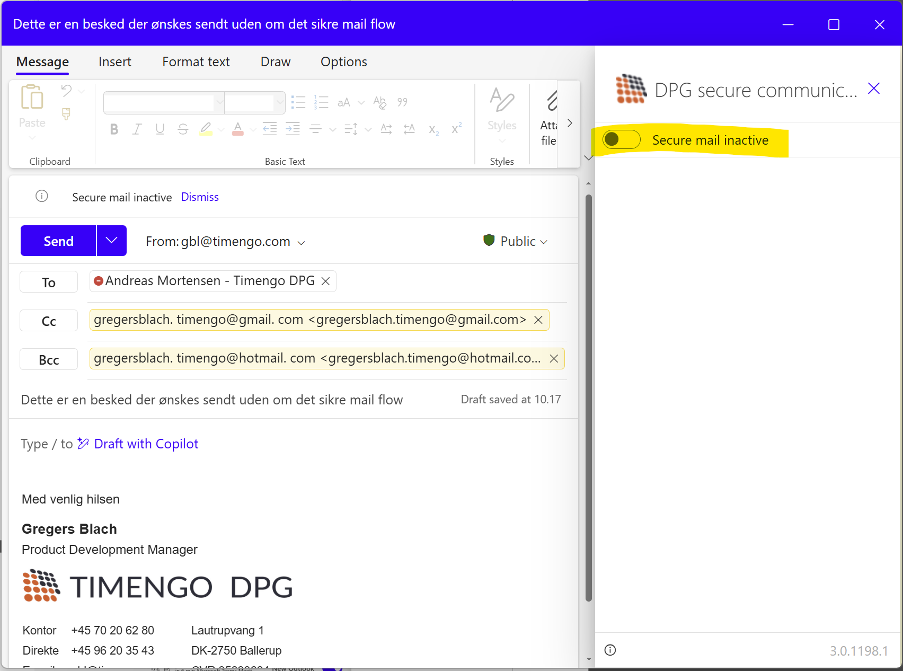This screenshot has width=904, height=672.
Task: Toggle Italic formatting
Action: pyautogui.click(x=137, y=129)
